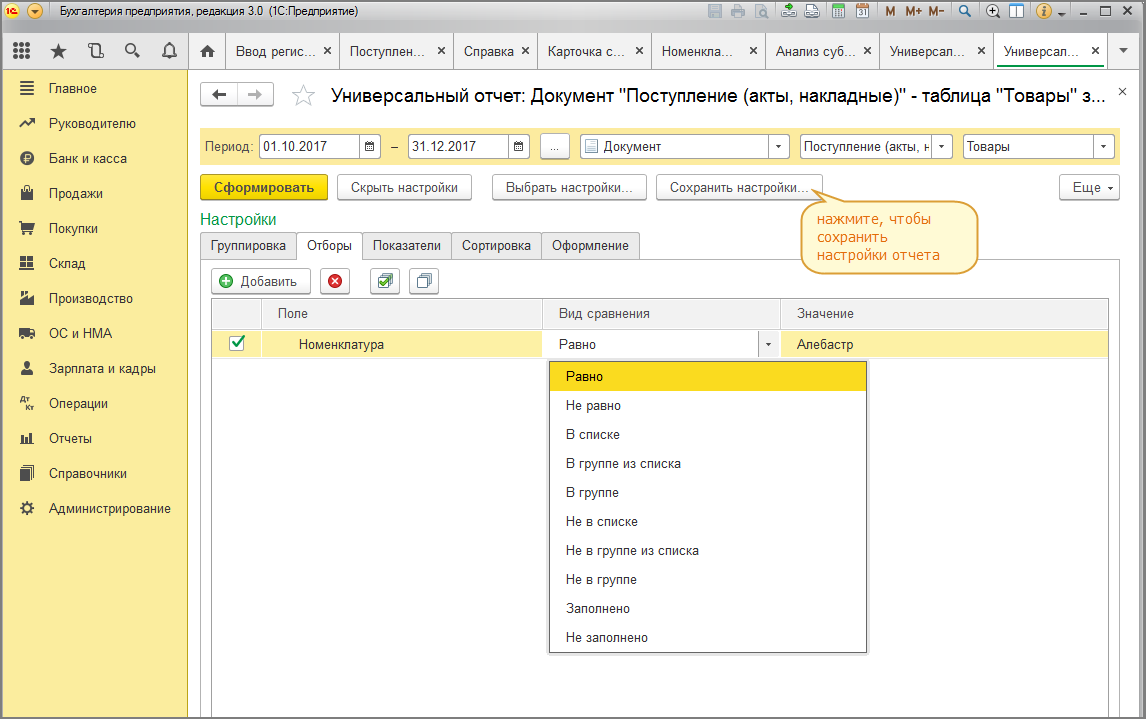Uncheck the Номенклатура filter checkbox
This screenshot has height=719, width=1146.
click(237, 343)
